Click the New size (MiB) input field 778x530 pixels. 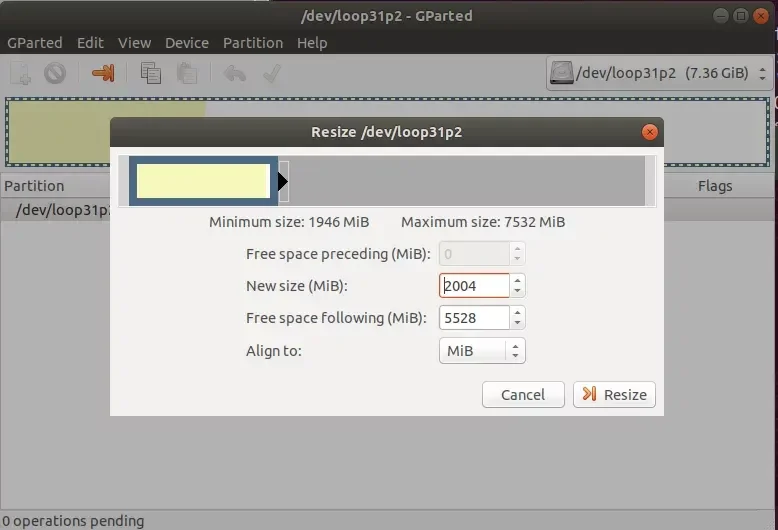coord(474,285)
